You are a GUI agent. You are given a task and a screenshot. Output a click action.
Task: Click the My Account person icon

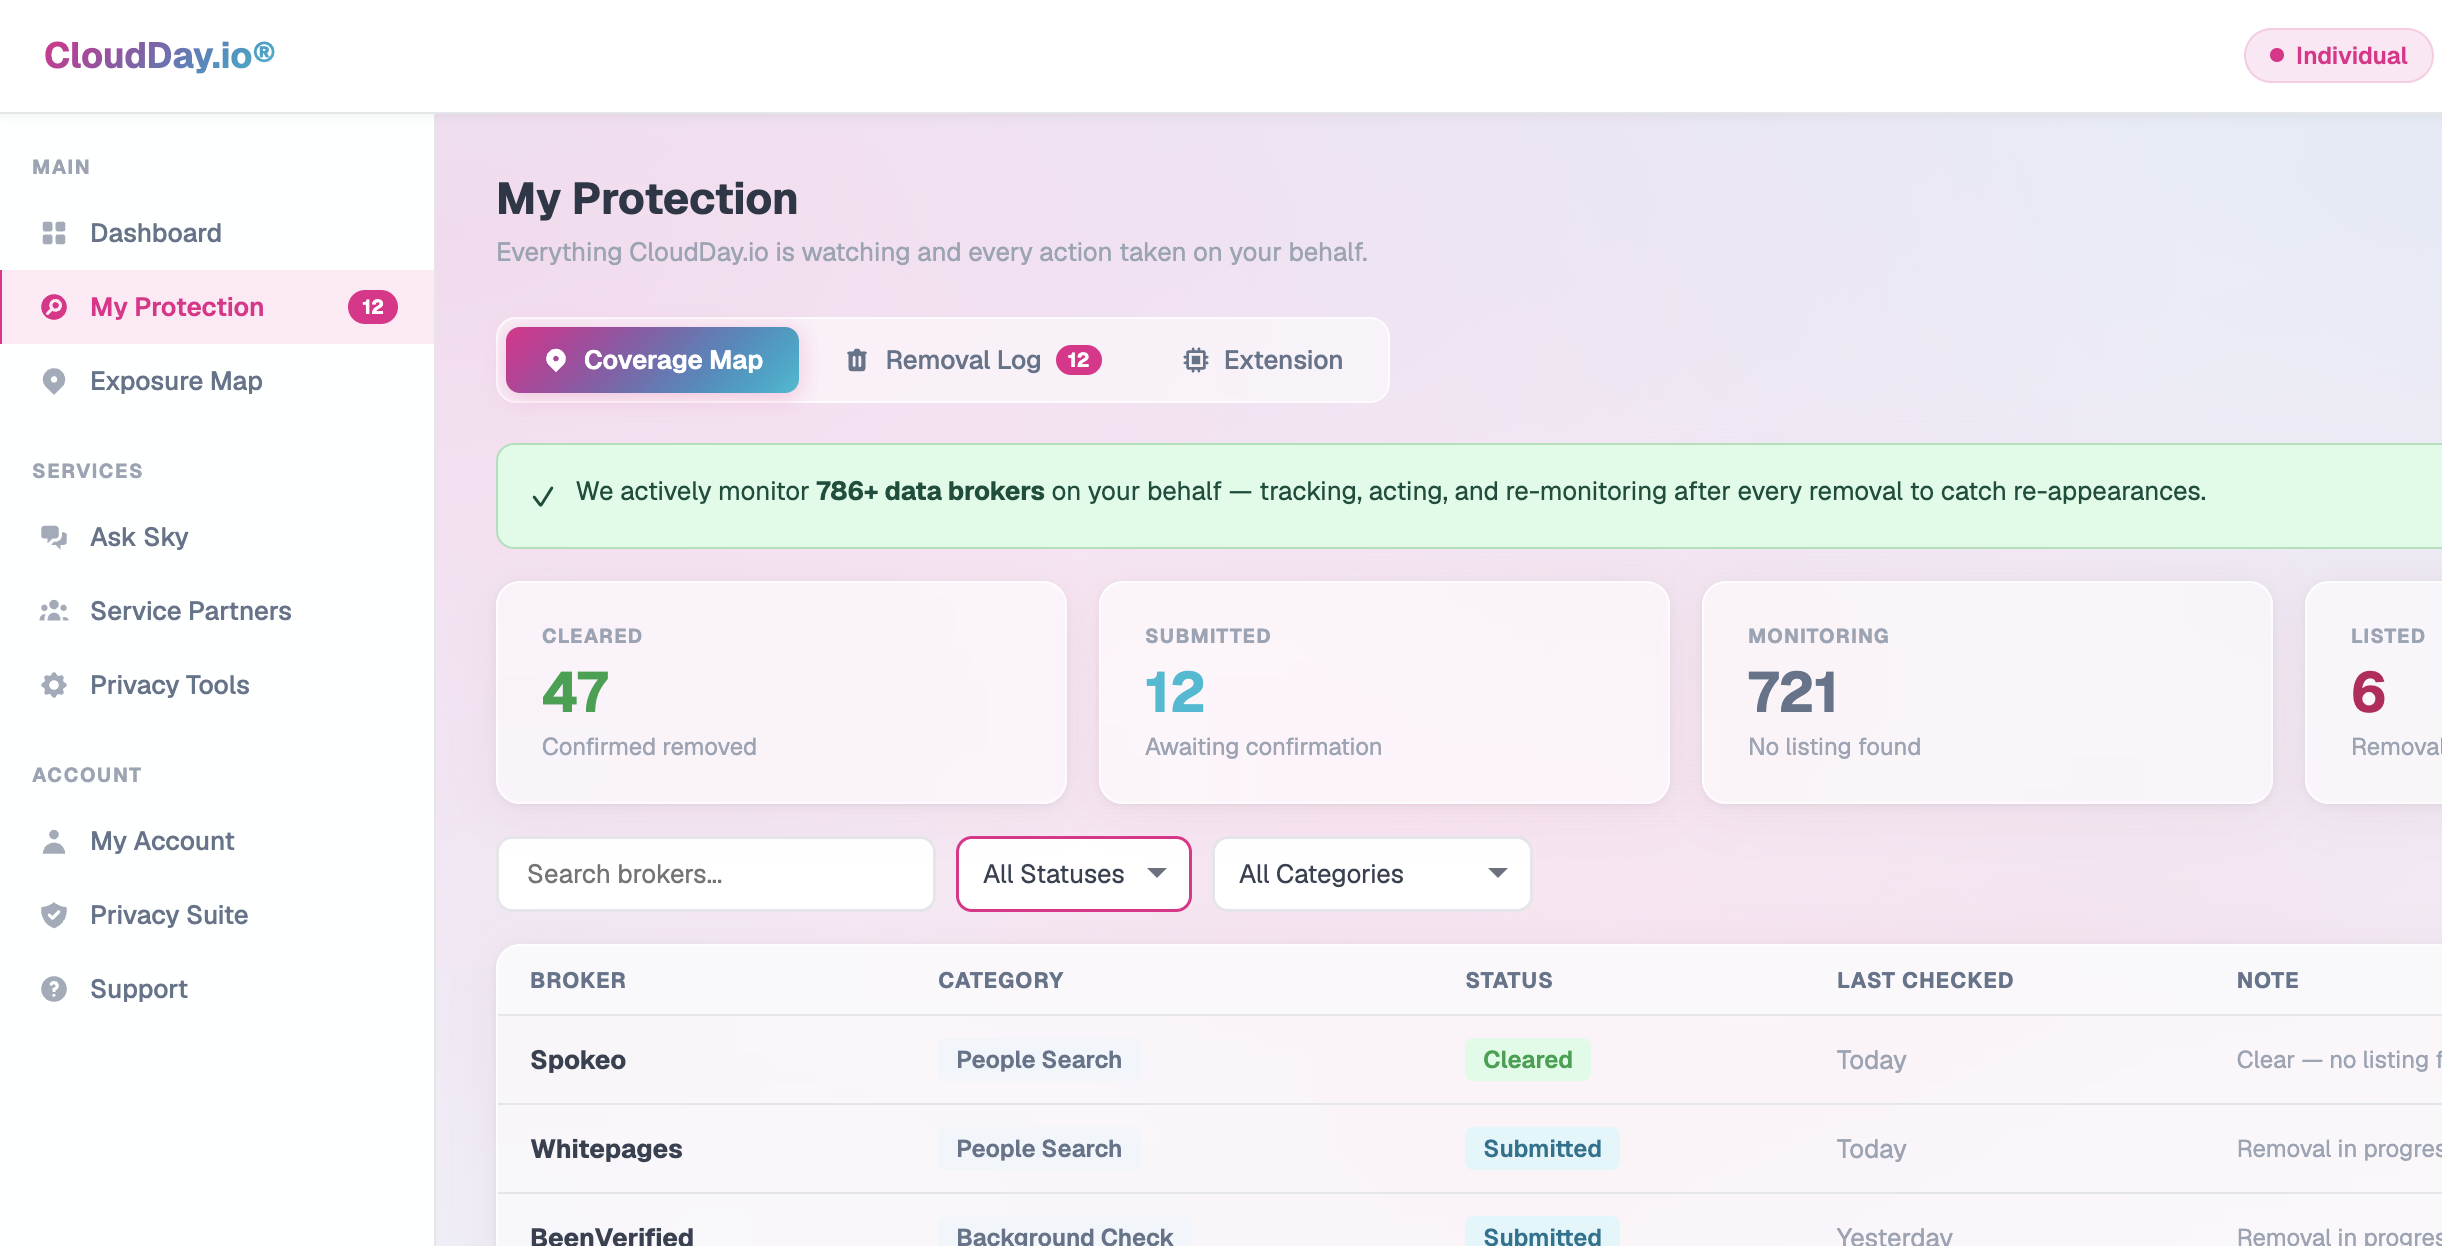pyautogui.click(x=54, y=841)
